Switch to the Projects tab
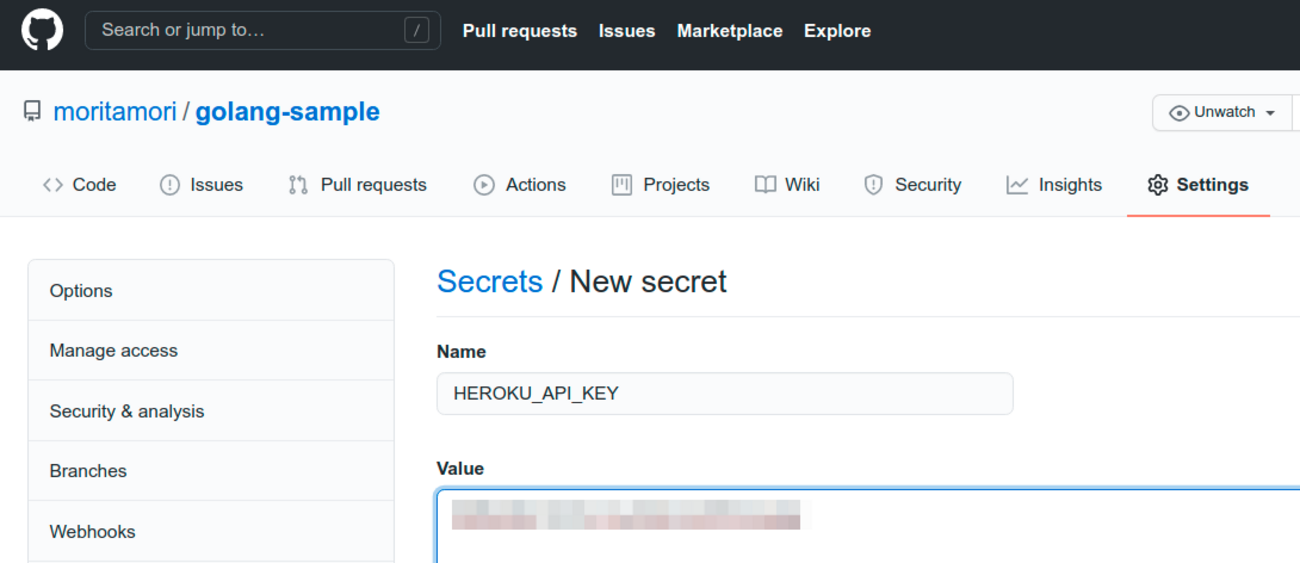The image size is (1300, 563). 676,185
